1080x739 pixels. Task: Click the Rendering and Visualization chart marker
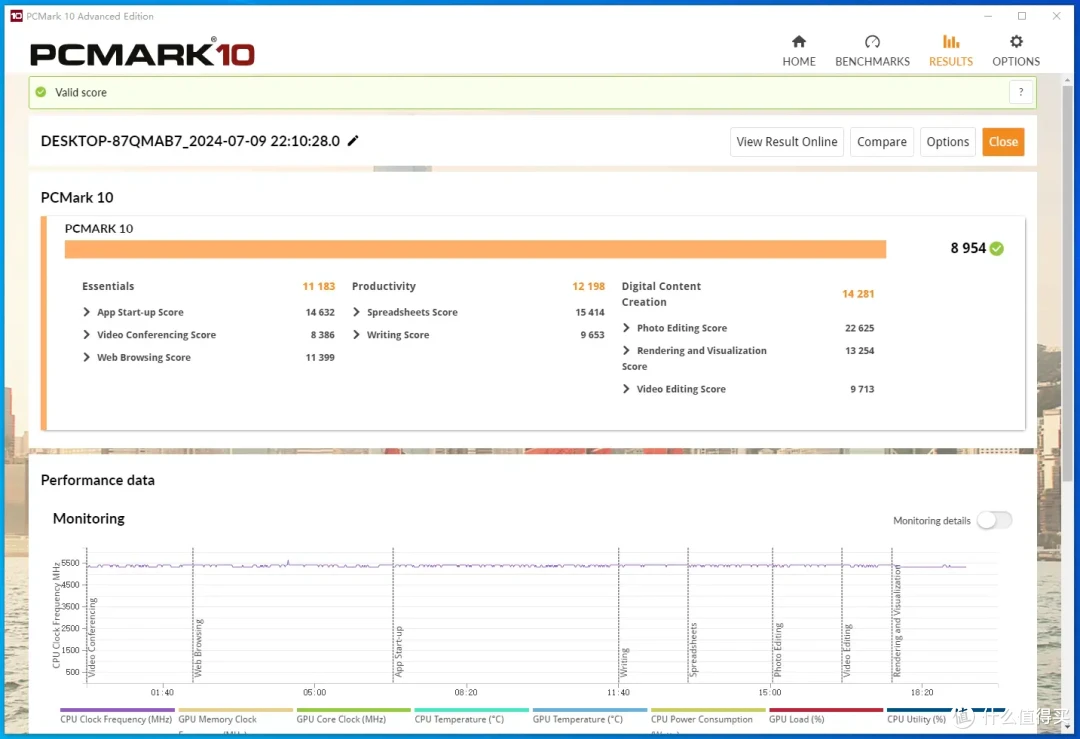pos(897,621)
